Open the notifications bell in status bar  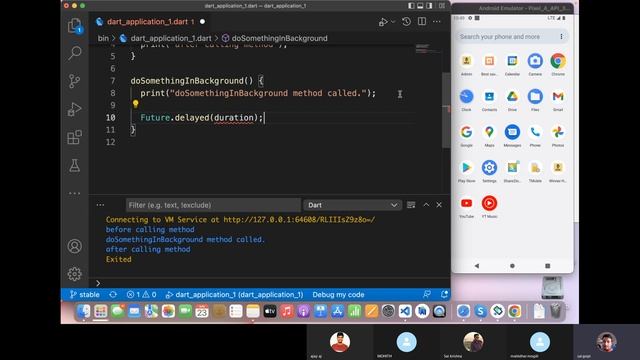(x=444, y=294)
